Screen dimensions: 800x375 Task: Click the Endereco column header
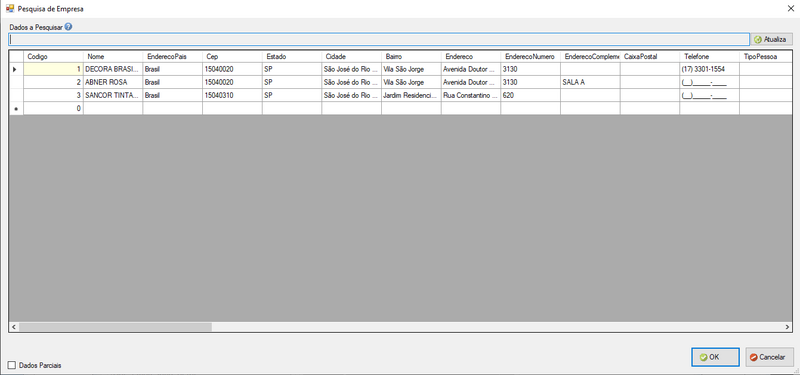pos(471,57)
